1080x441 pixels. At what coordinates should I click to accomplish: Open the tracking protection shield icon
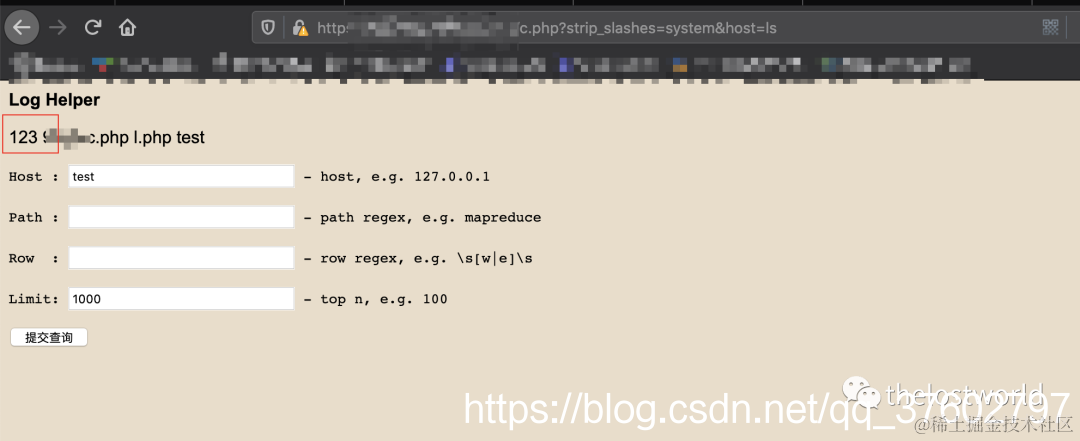[x=268, y=28]
